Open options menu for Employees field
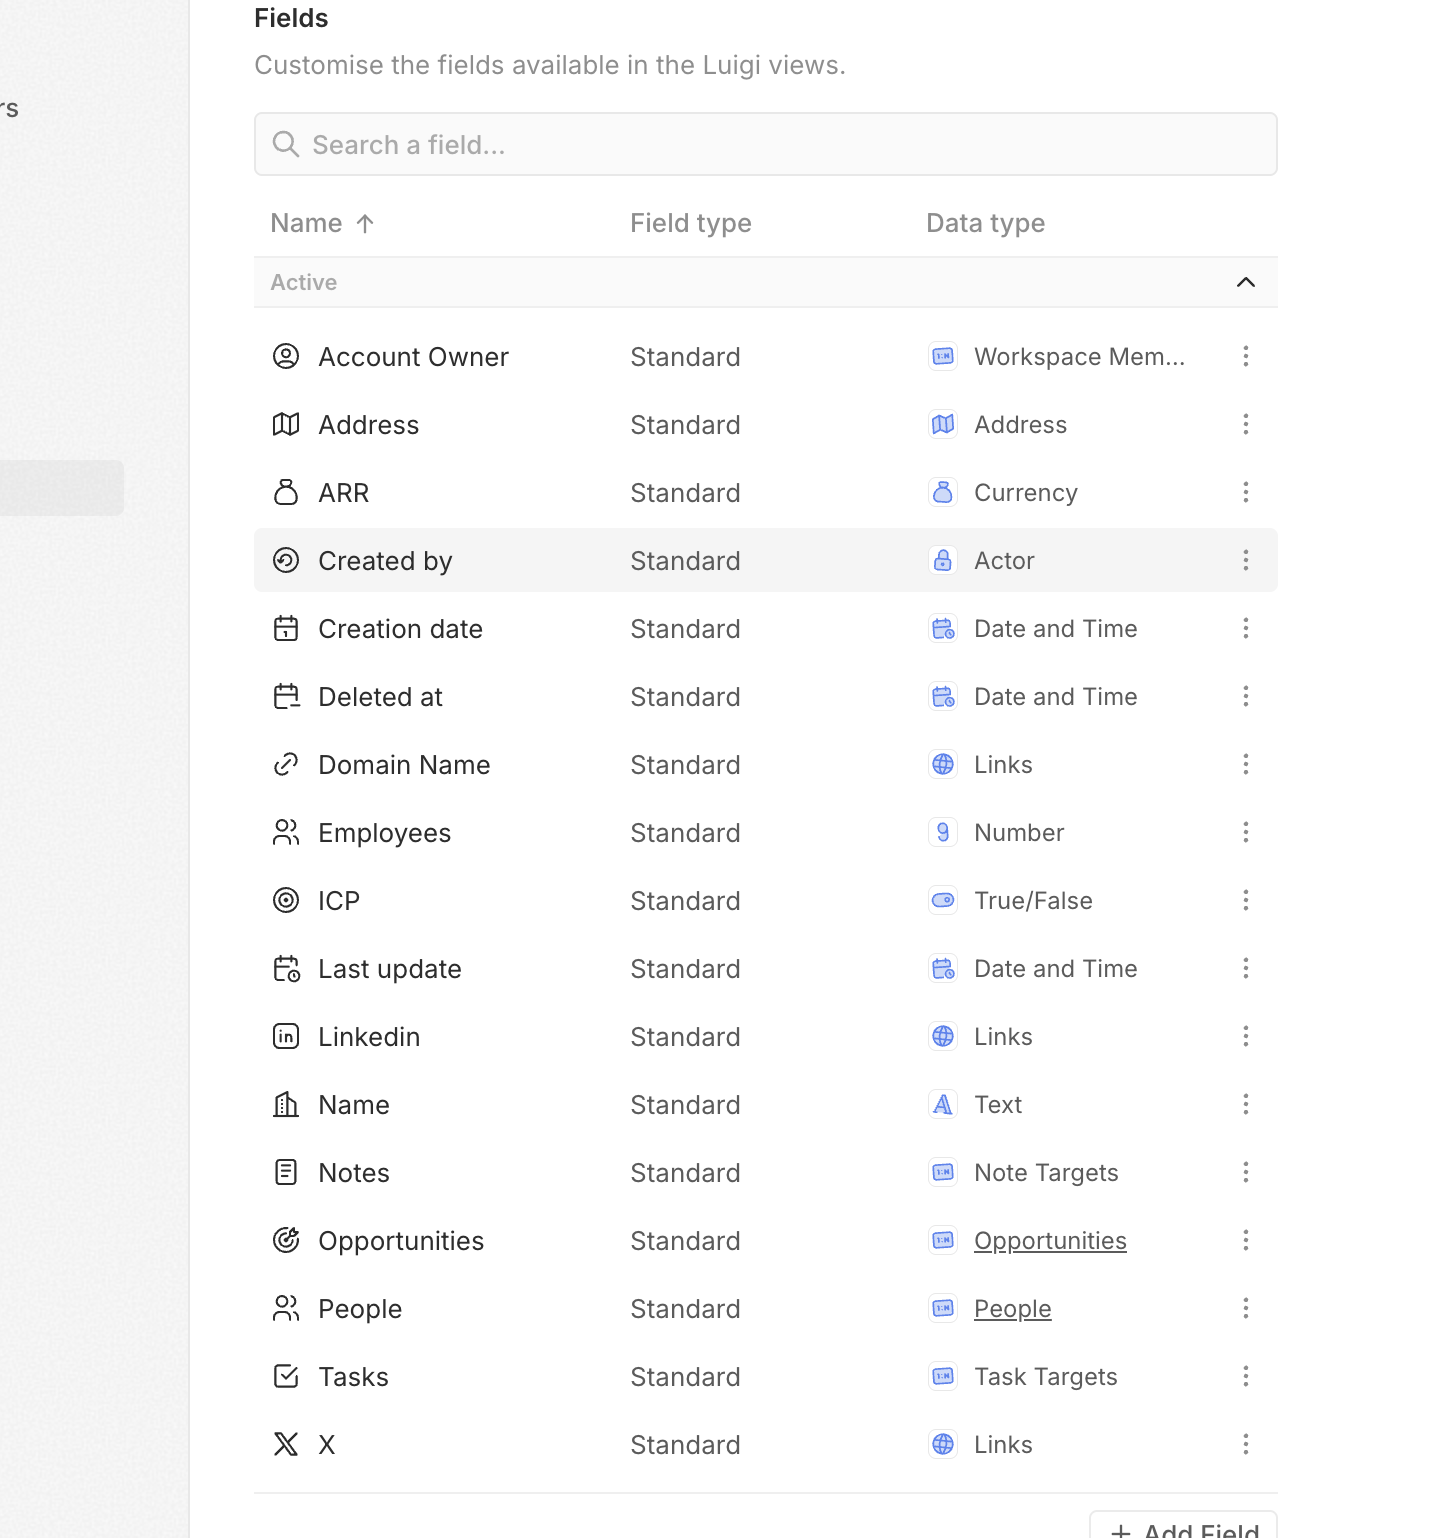This screenshot has height=1538, width=1438. 1246,832
